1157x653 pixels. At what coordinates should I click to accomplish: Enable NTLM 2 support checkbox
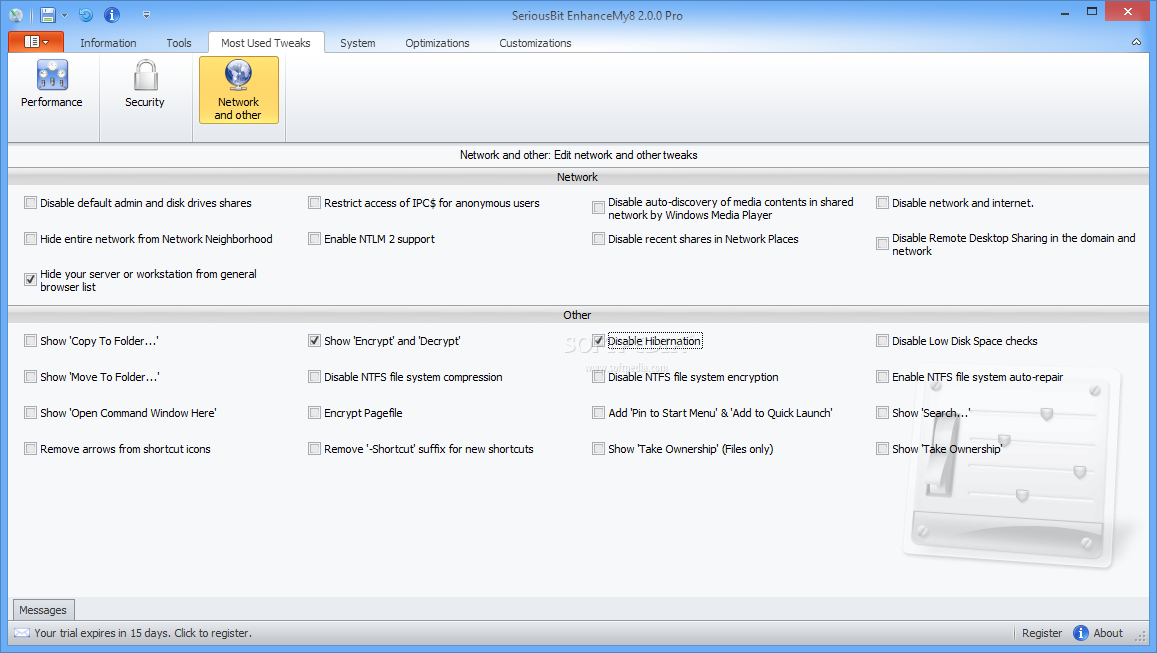[314, 239]
